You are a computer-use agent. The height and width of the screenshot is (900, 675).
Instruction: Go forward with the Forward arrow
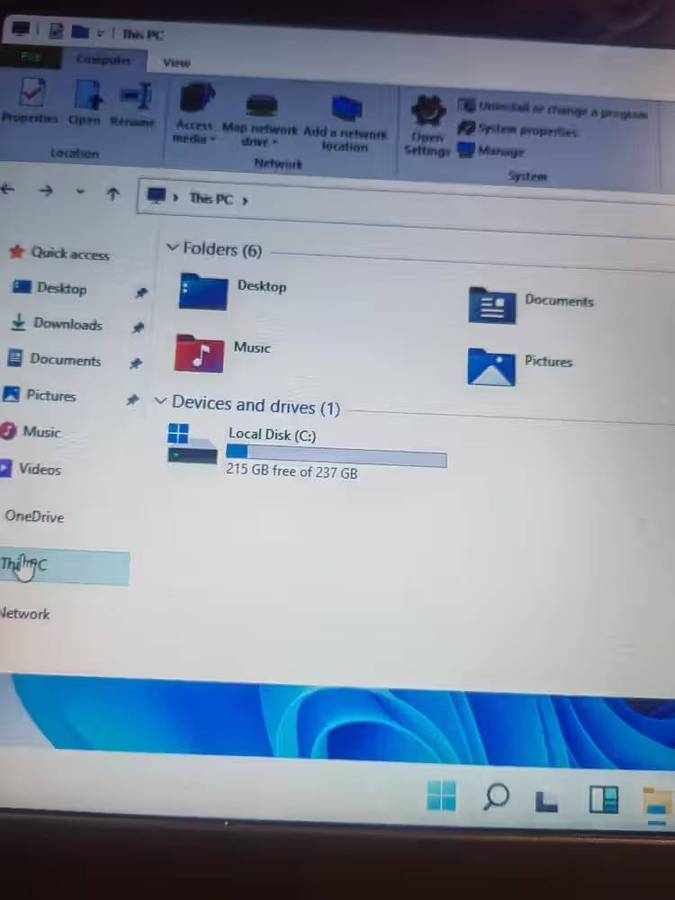coord(46,191)
